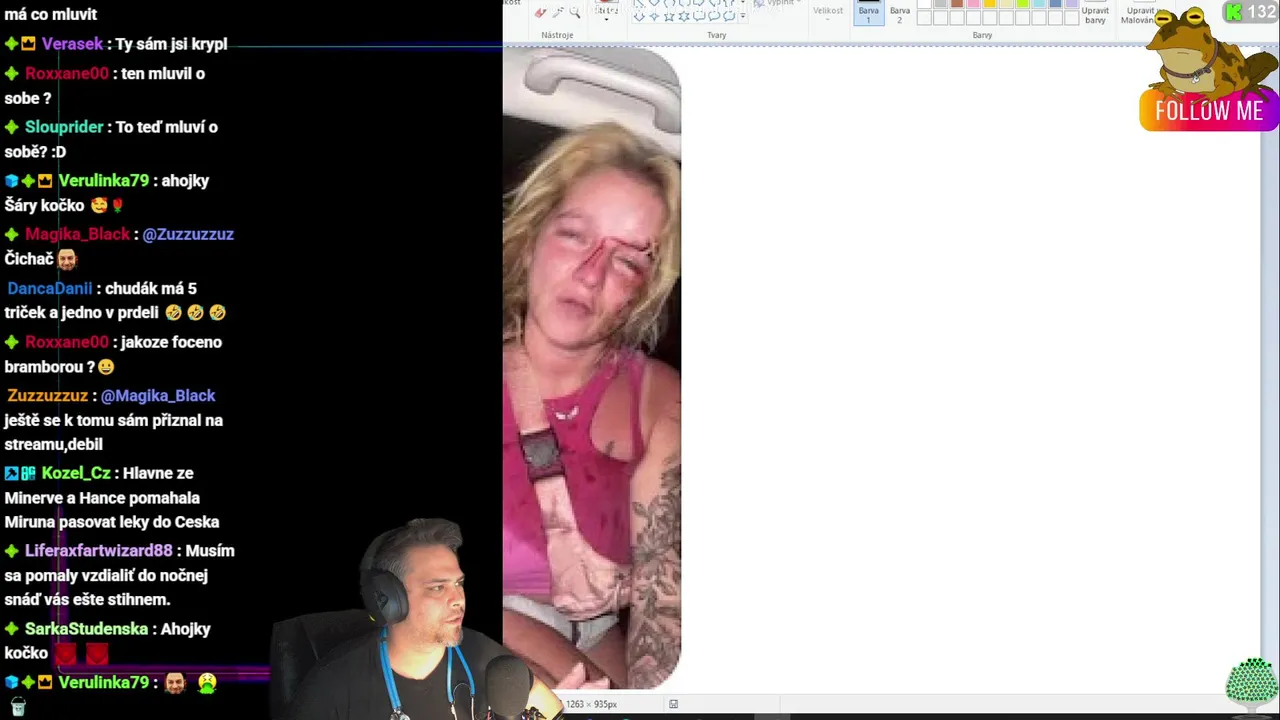Pick the five-point star shape
This screenshot has width=1280, height=720.
coord(669,16)
